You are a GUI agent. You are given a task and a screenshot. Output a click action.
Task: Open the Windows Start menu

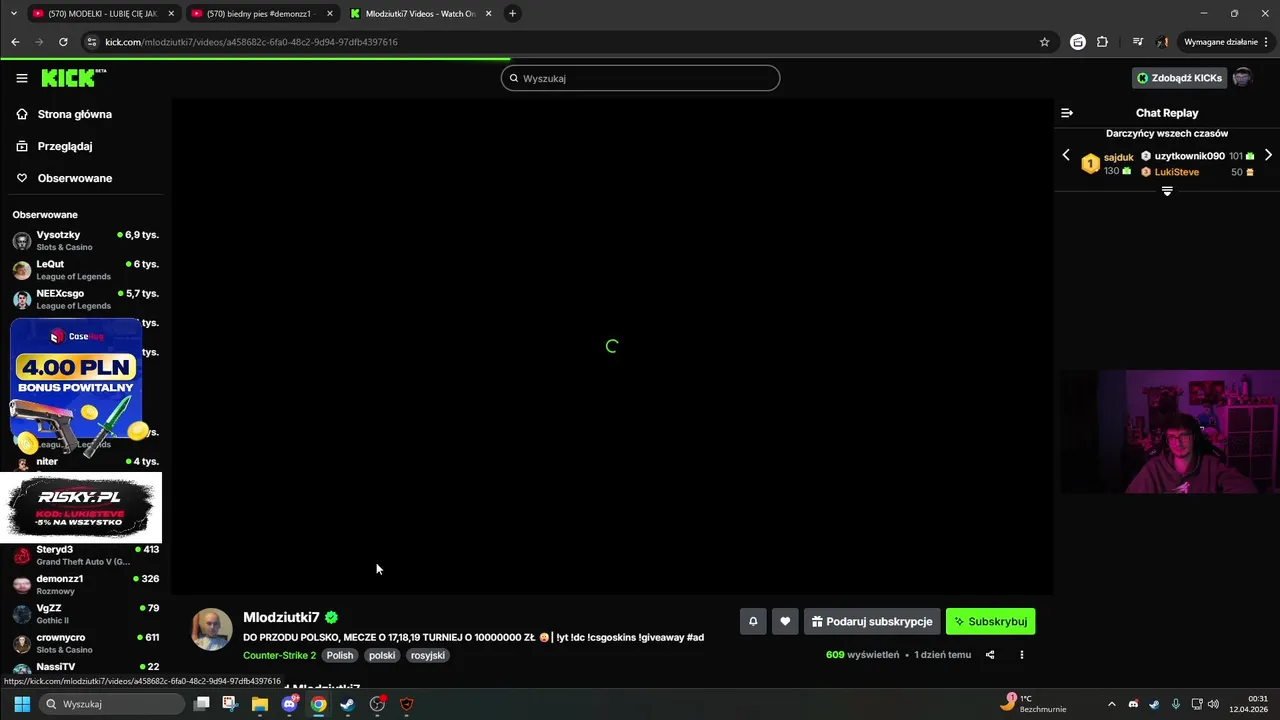coord(22,704)
